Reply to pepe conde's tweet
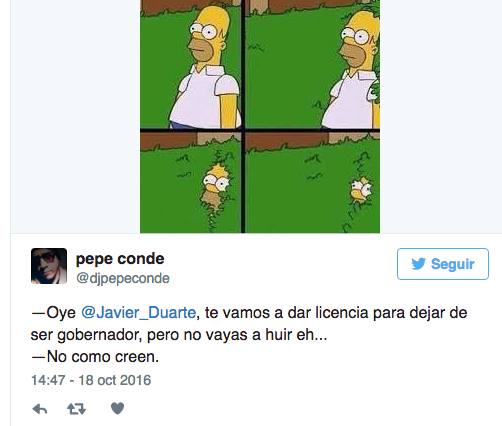This screenshot has height=426, width=502. (40, 409)
